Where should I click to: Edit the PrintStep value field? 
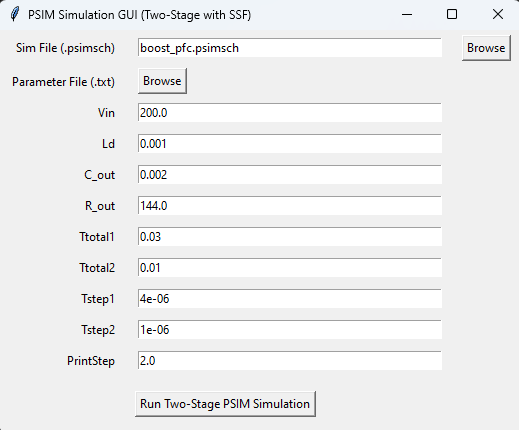tap(290, 361)
